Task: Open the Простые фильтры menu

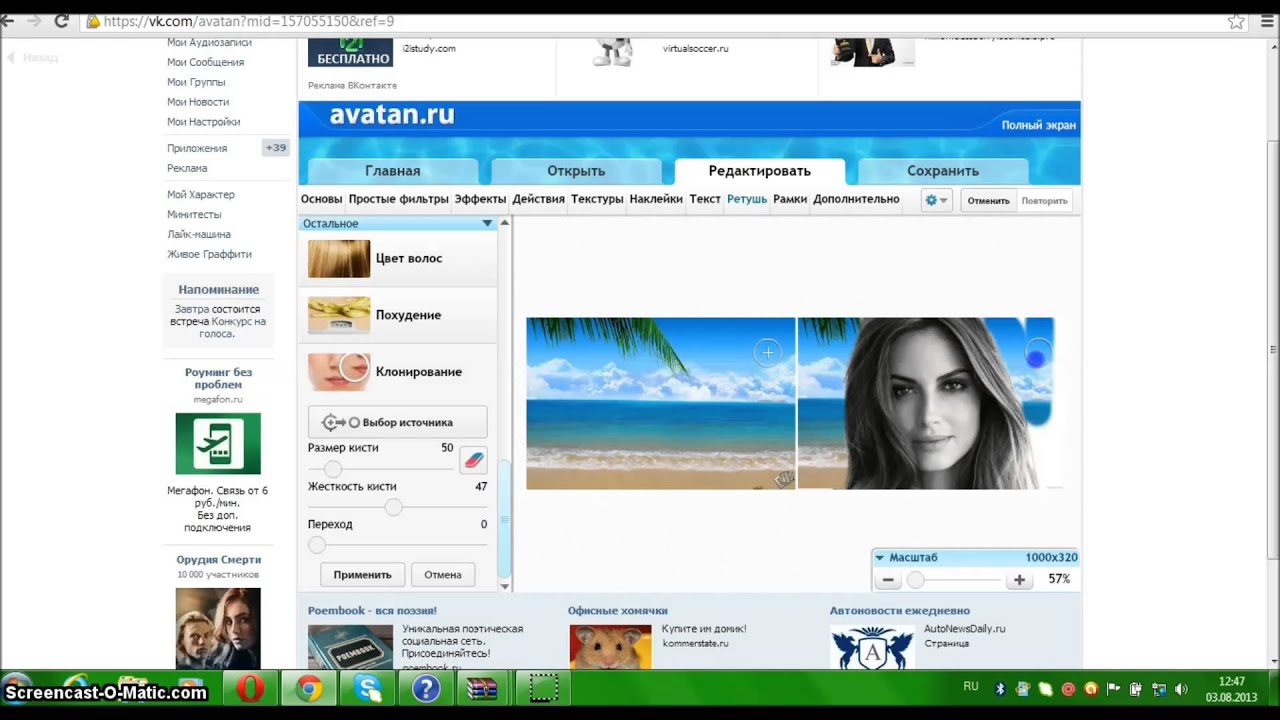Action: (x=398, y=199)
